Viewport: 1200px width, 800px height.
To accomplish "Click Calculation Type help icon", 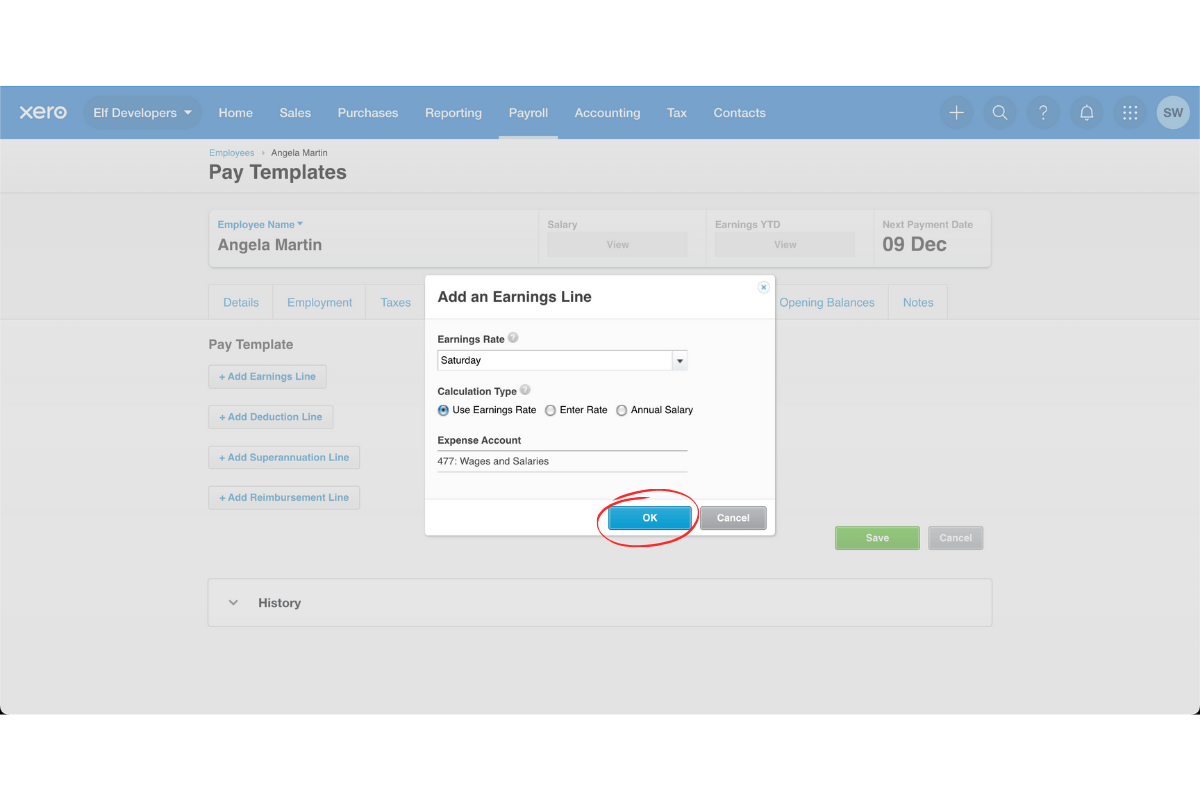I will pyautogui.click(x=525, y=391).
